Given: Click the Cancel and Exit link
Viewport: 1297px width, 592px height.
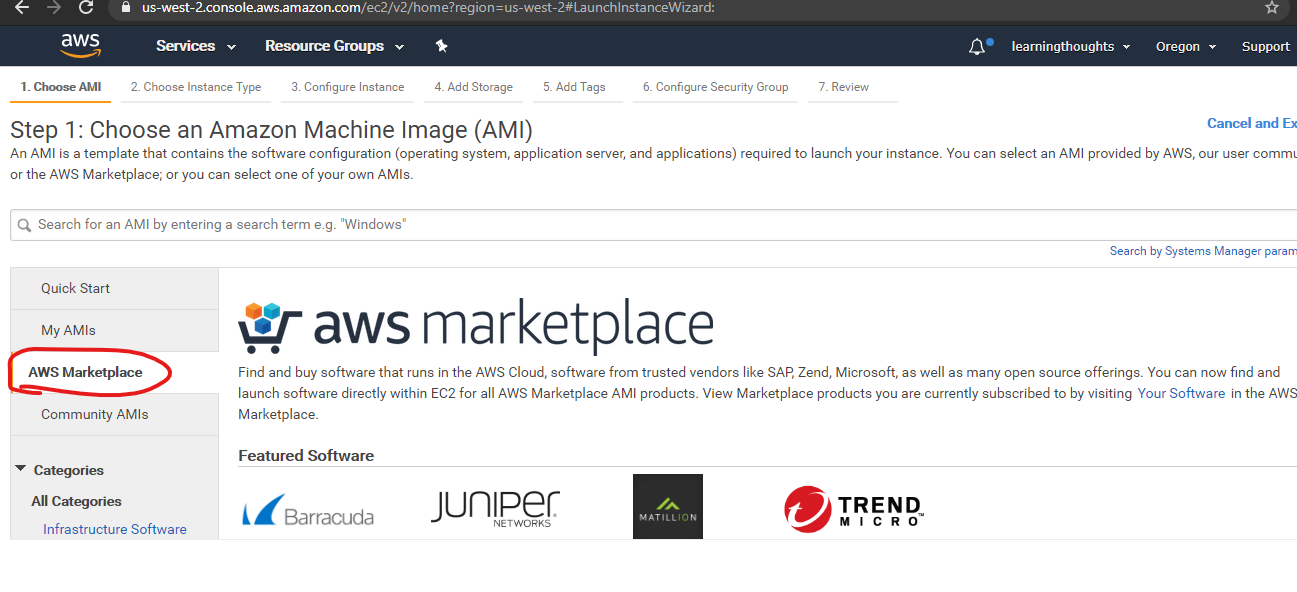Looking at the screenshot, I should (1251, 123).
